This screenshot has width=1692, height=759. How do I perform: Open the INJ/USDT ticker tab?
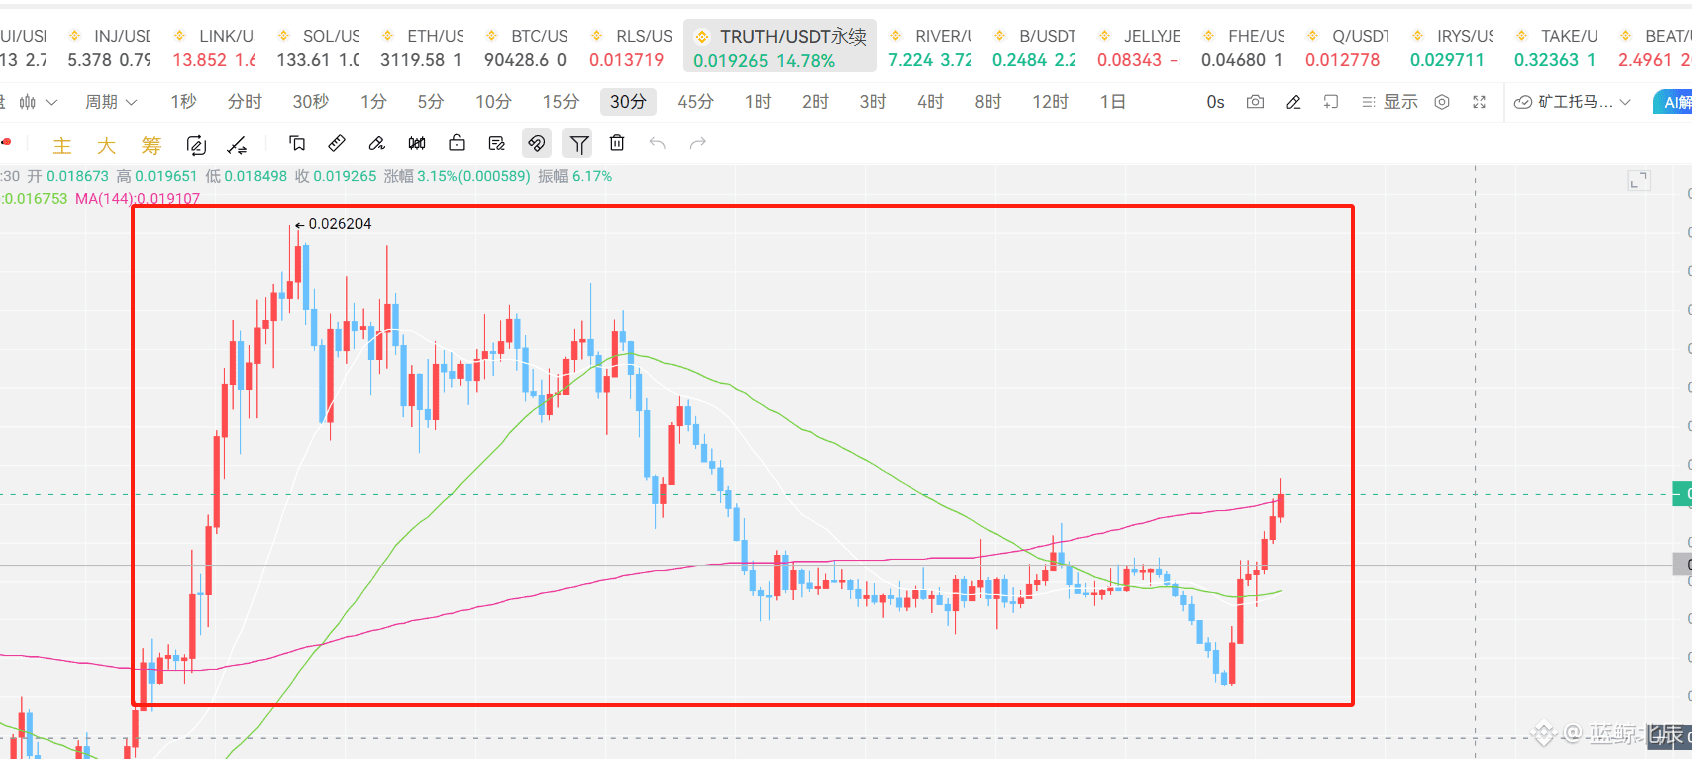tap(109, 48)
